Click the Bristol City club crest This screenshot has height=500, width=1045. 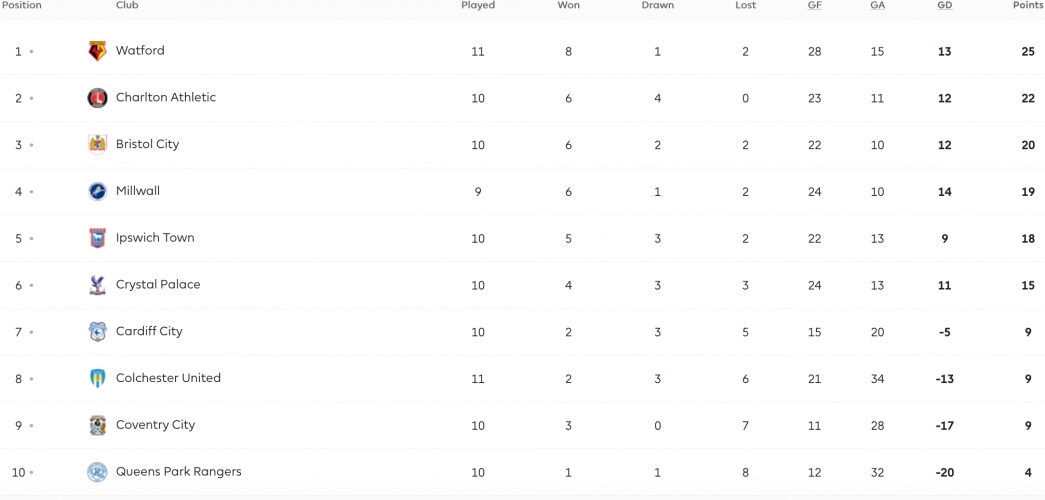[x=97, y=145]
